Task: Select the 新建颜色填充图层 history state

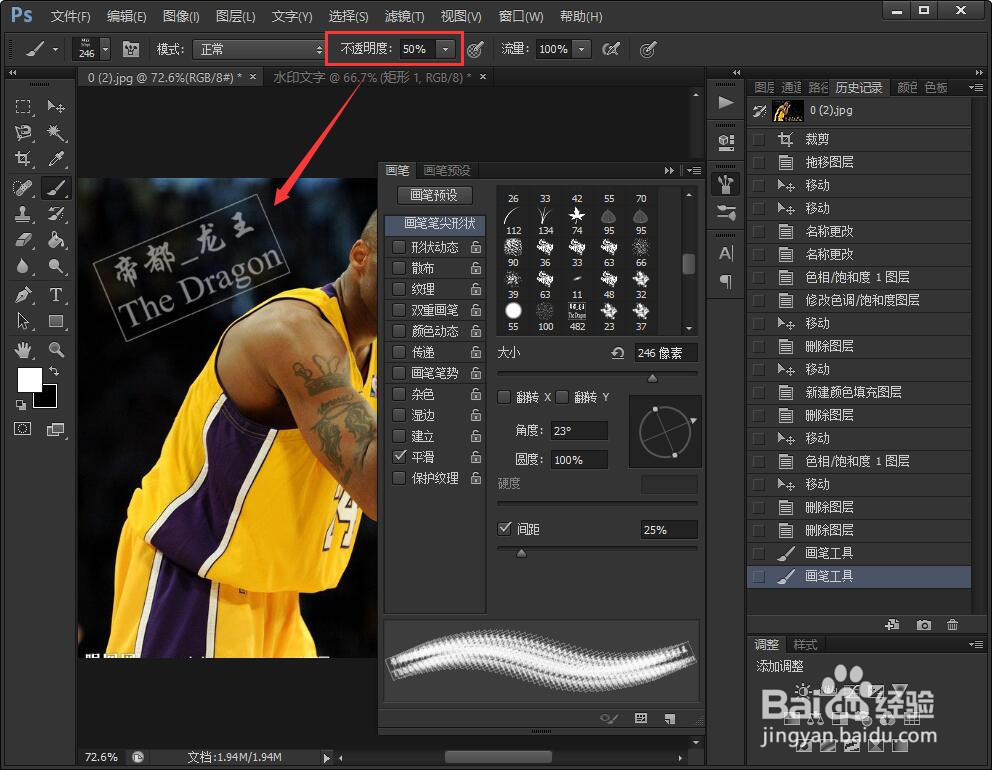Action: tap(859, 392)
